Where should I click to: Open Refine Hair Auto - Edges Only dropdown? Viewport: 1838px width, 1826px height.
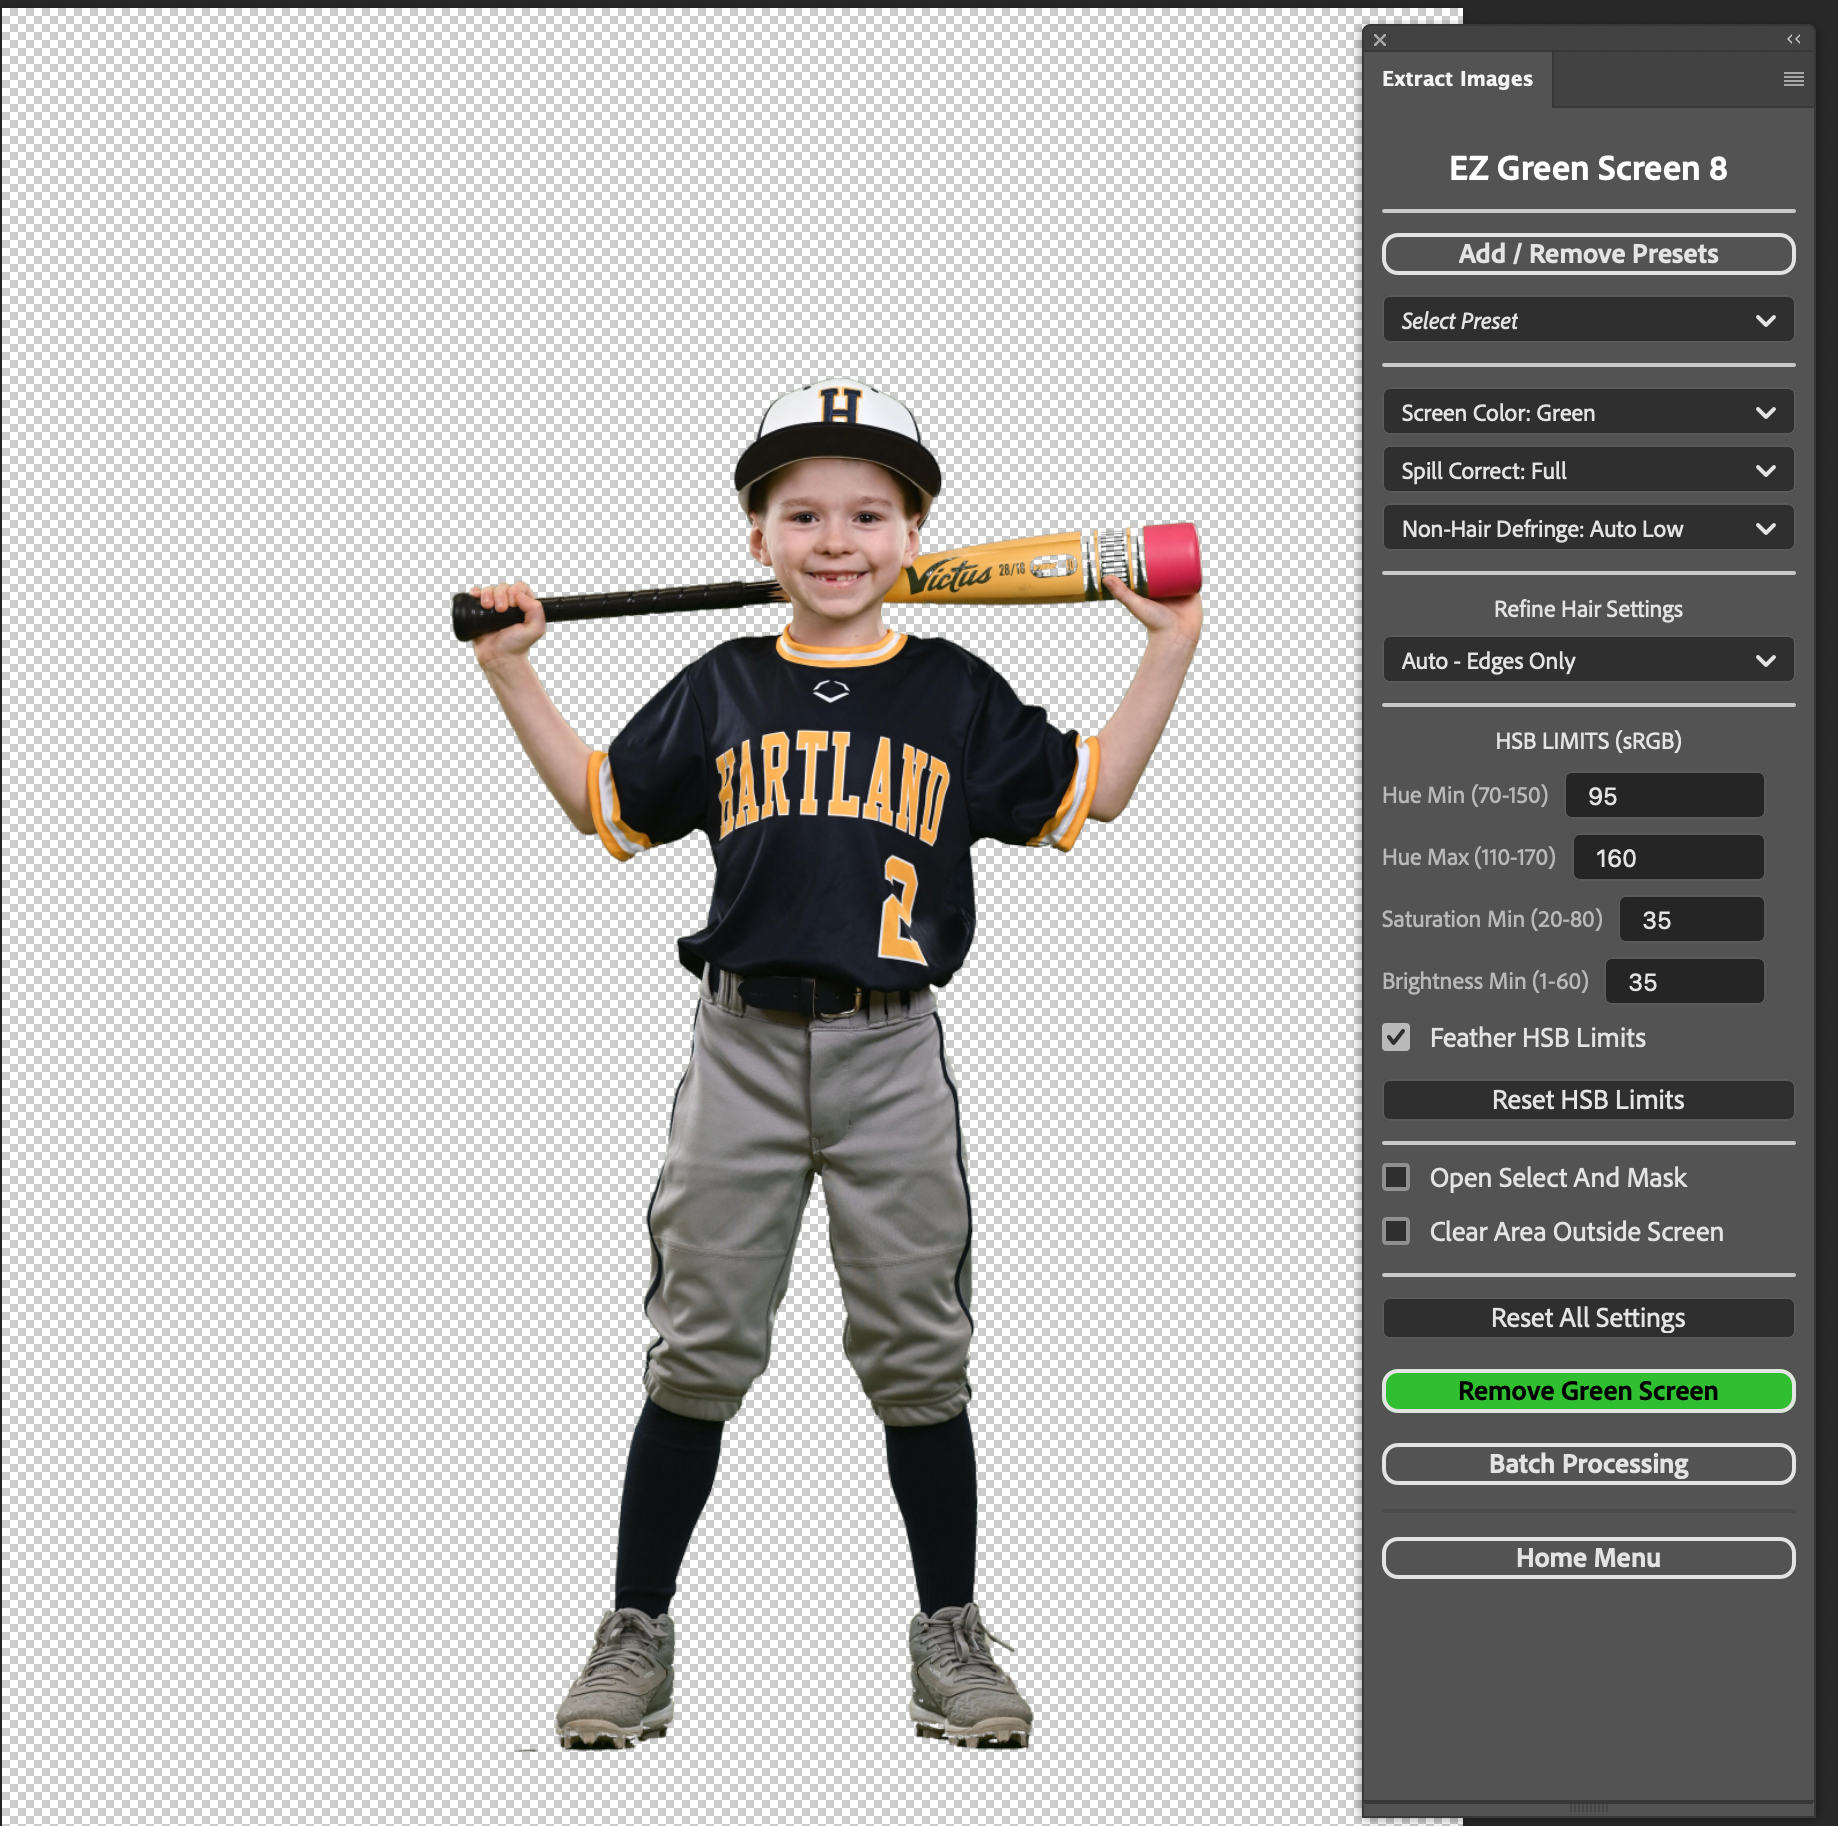(x=1588, y=661)
